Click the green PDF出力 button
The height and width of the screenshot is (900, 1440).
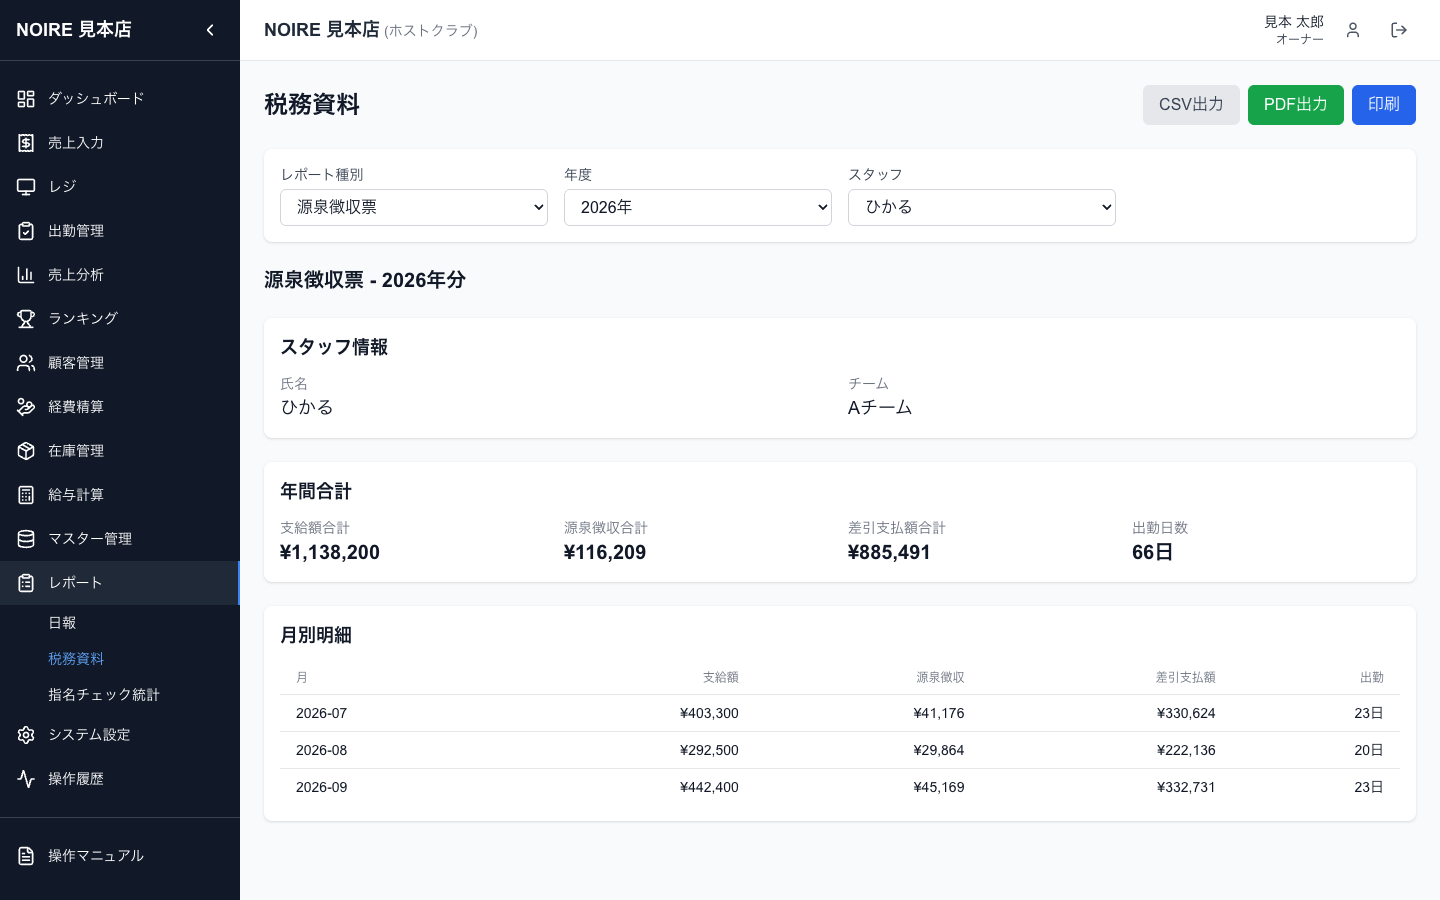1296,105
